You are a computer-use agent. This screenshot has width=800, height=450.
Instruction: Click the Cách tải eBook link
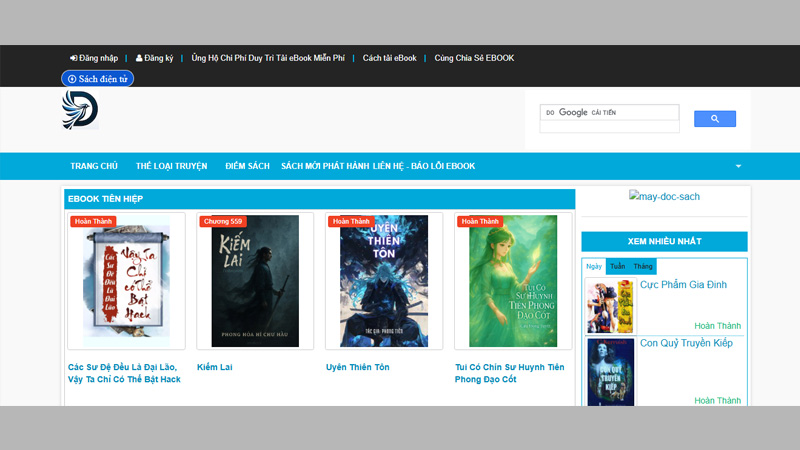click(x=389, y=58)
